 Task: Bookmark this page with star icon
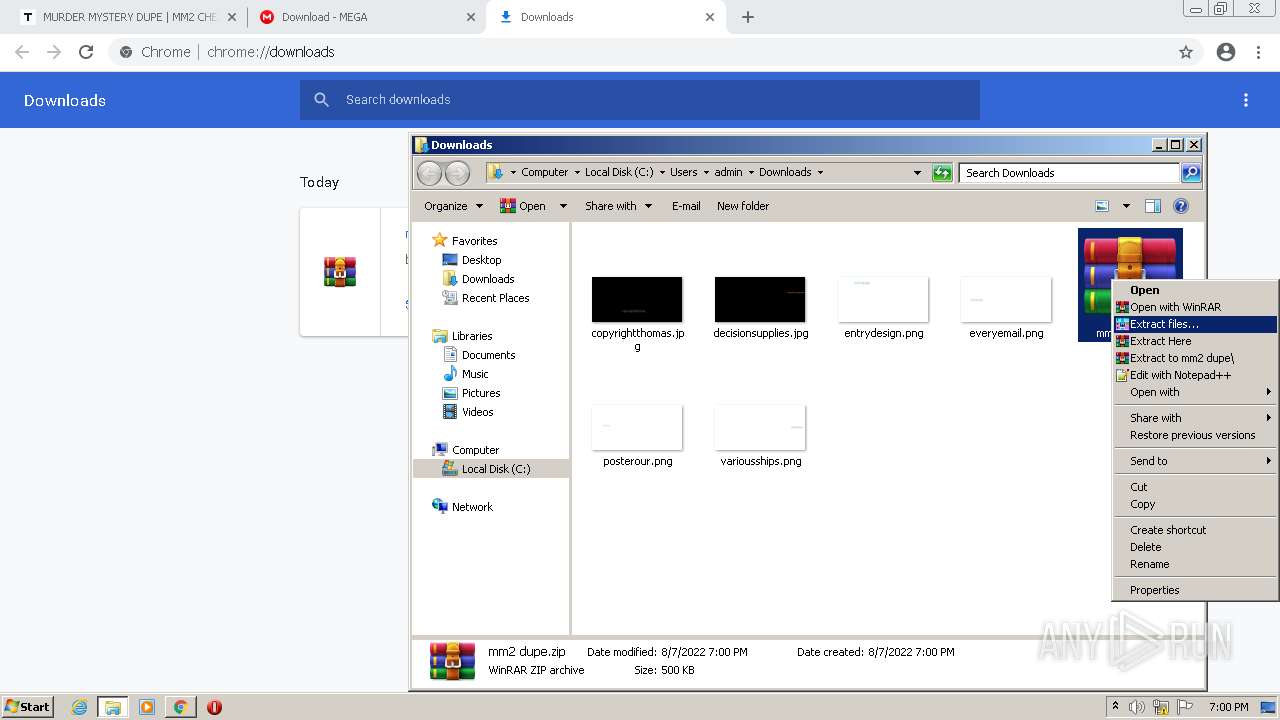(1186, 52)
